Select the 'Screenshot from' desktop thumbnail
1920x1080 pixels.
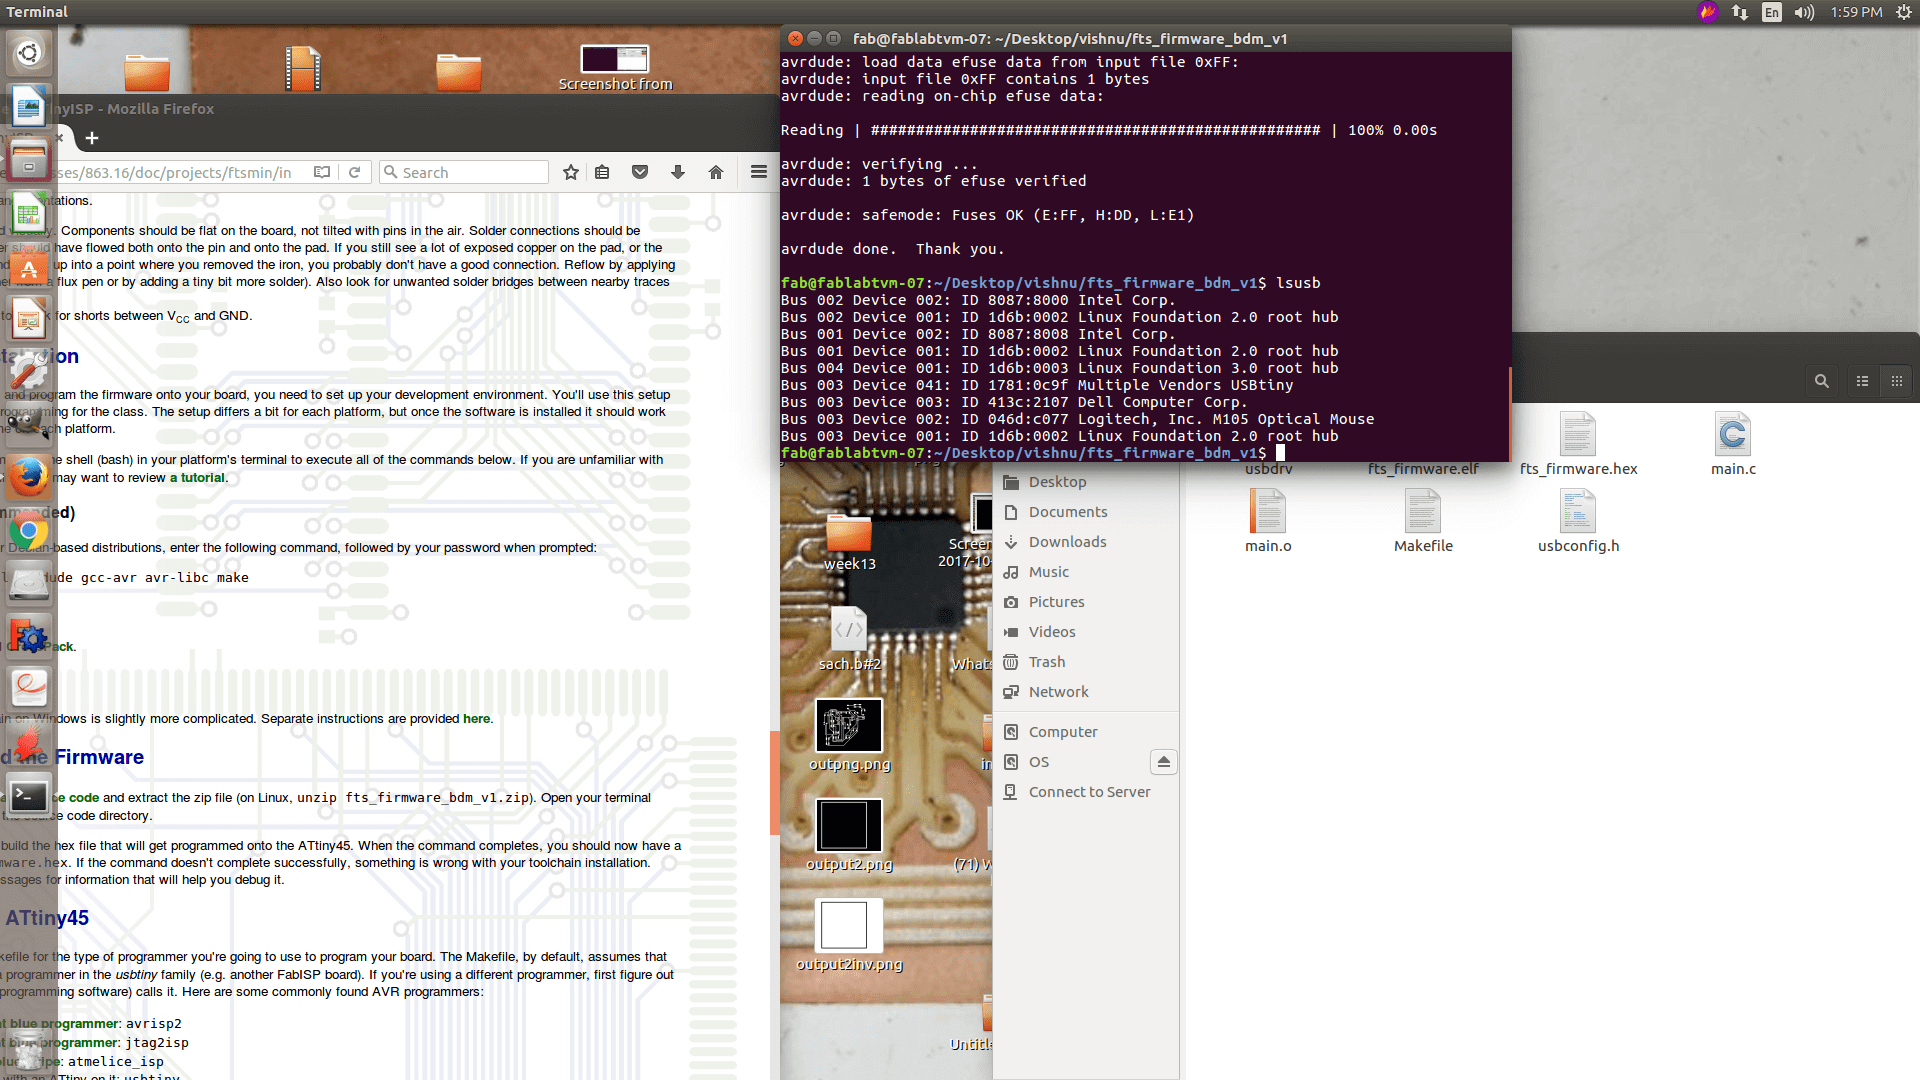(x=615, y=68)
